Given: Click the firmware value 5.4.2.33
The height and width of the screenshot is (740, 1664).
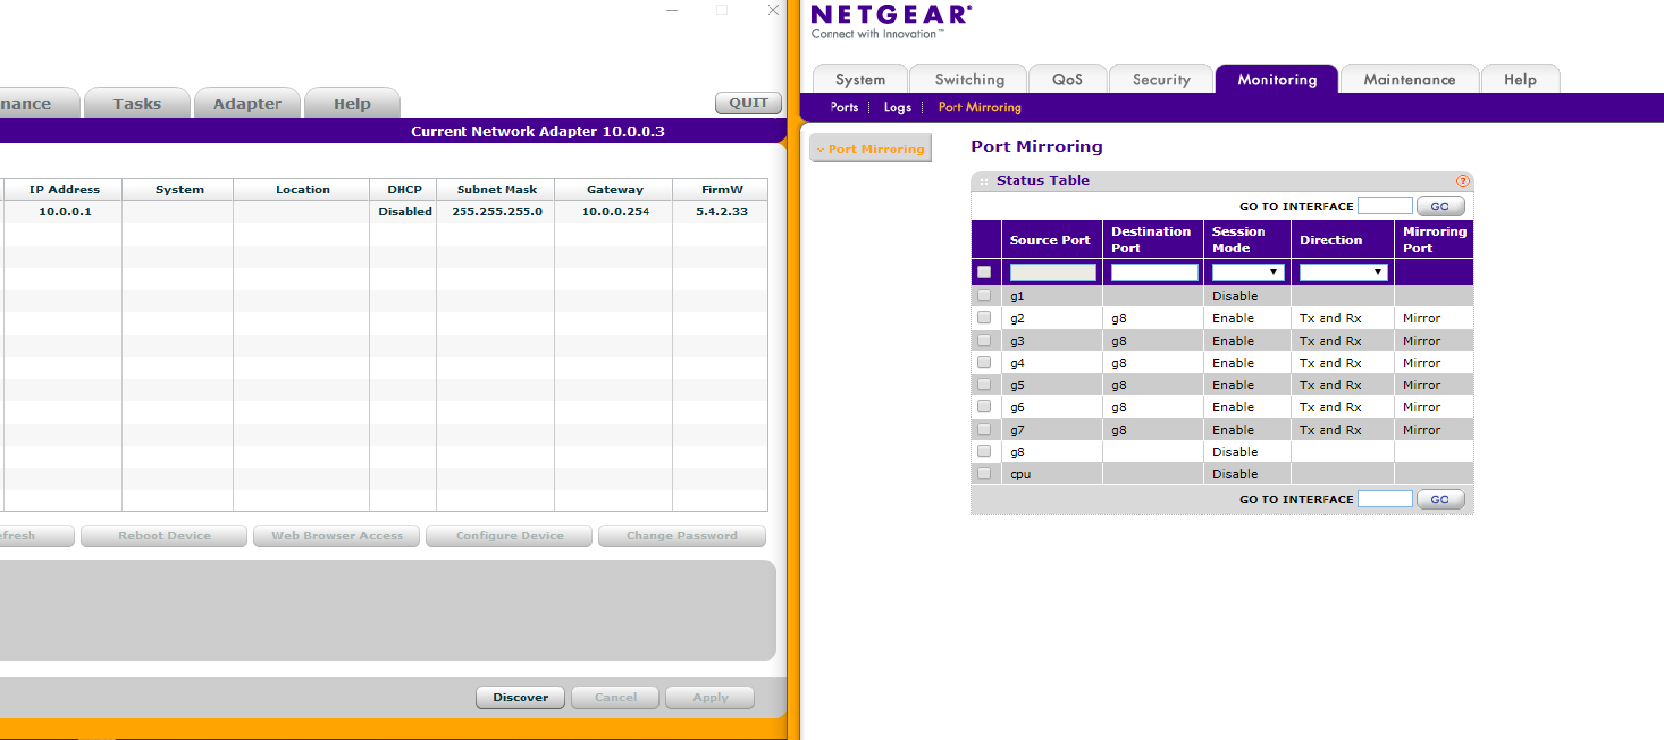Looking at the screenshot, I should [x=721, y=212].
